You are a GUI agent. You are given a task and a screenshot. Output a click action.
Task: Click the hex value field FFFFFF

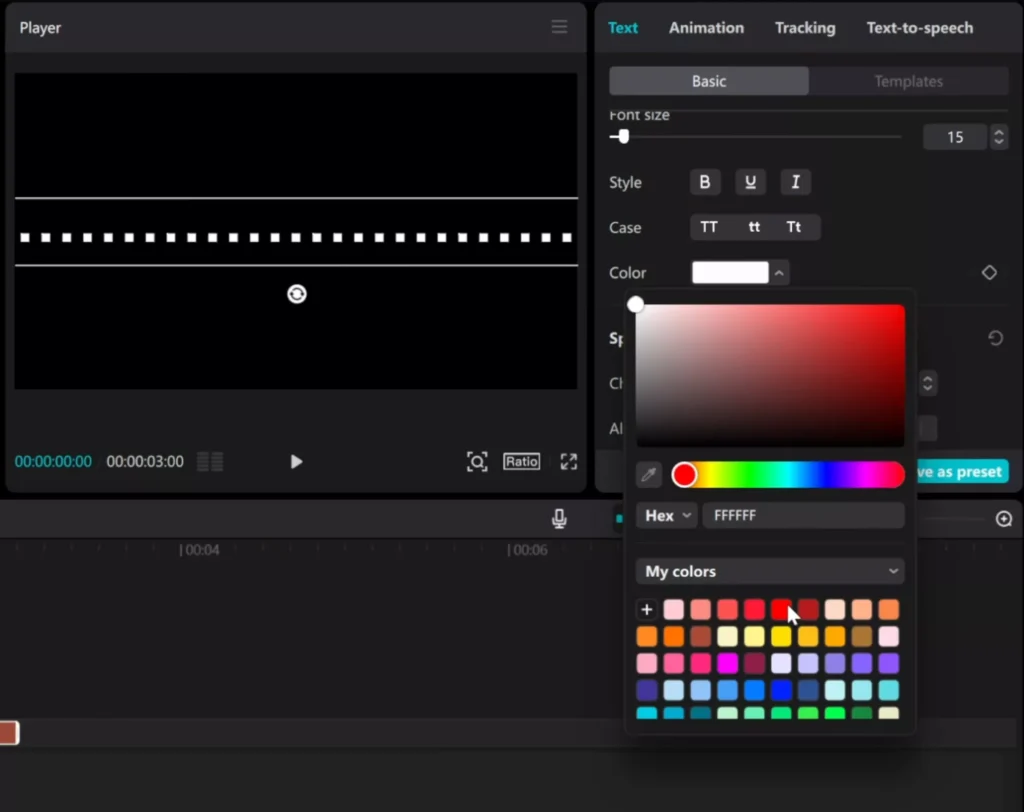pyautogui.click(x=803, y=515)
